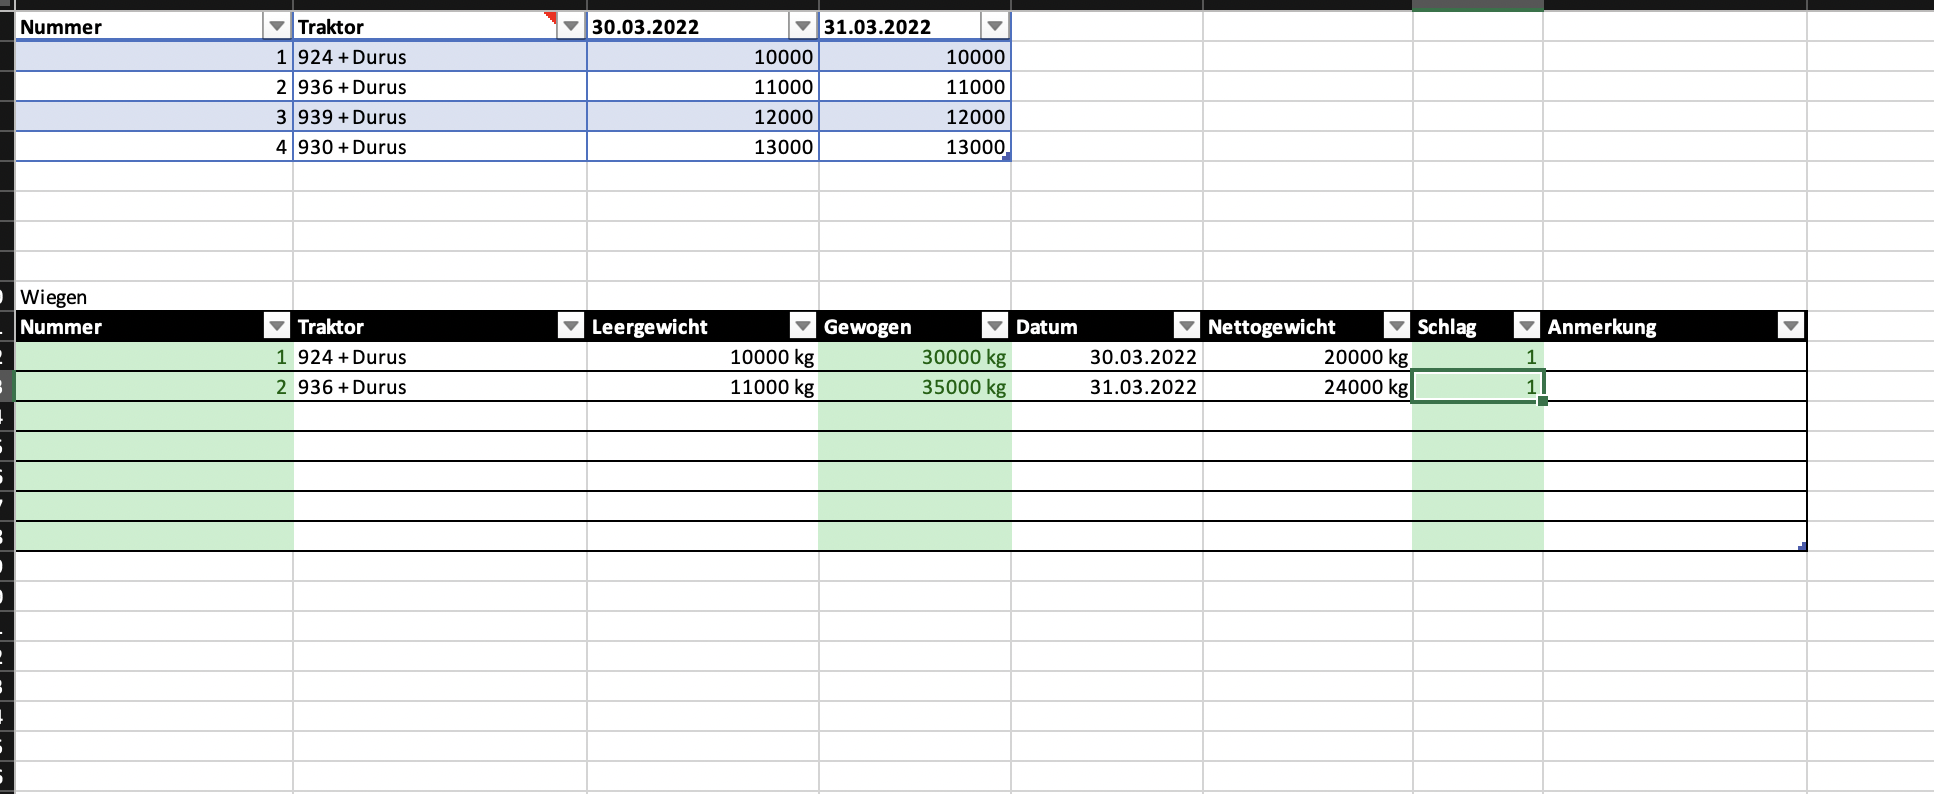Select cell 10000 under 31.03.2022
Image resolution: width=1934 pixels, height=794 pixels.
[915, 57]
